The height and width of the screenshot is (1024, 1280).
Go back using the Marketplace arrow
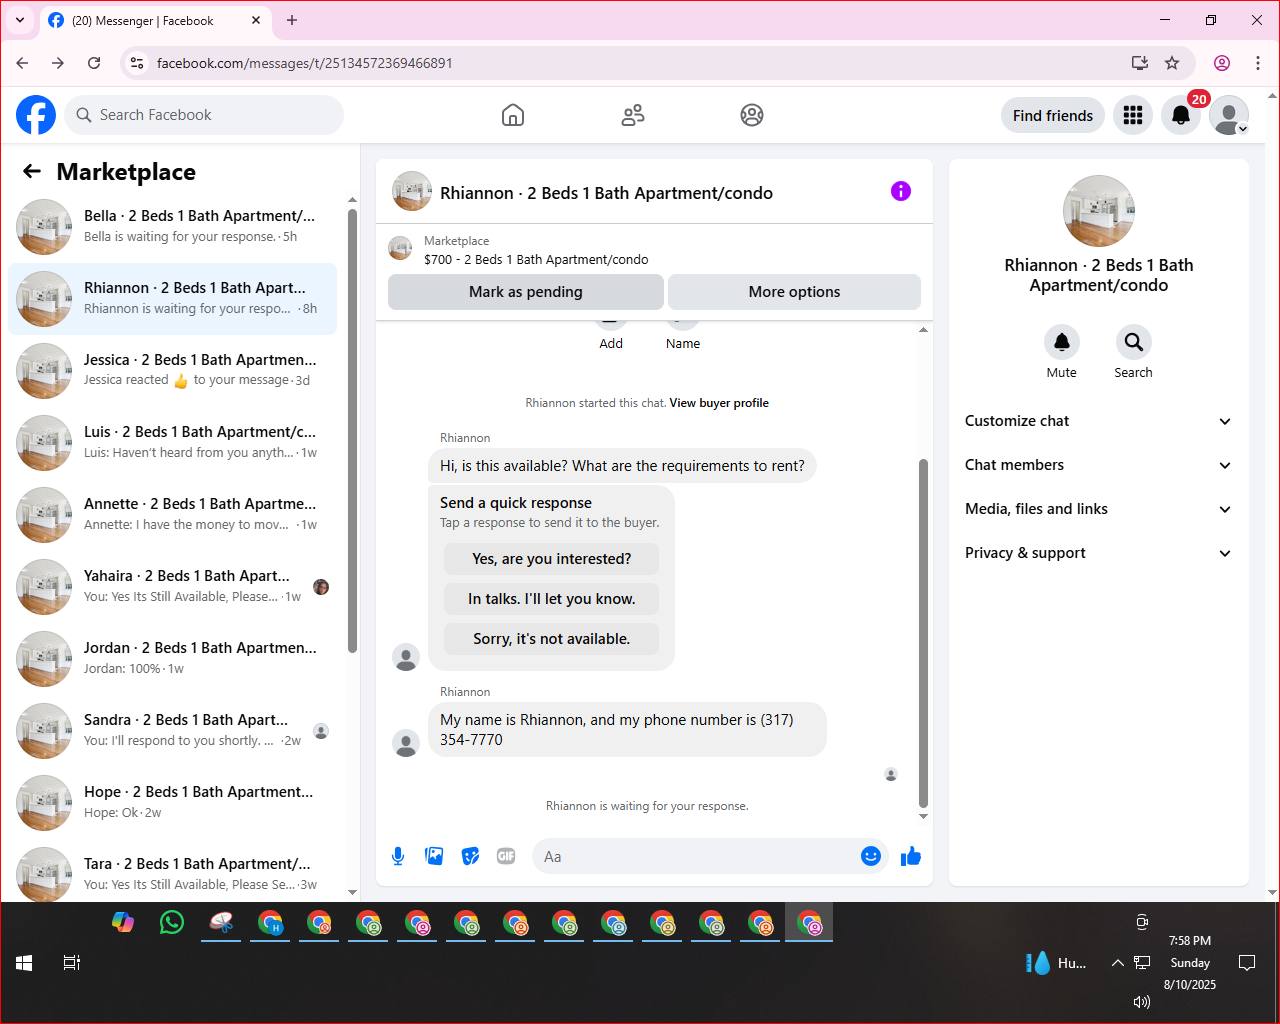[32, 171]
